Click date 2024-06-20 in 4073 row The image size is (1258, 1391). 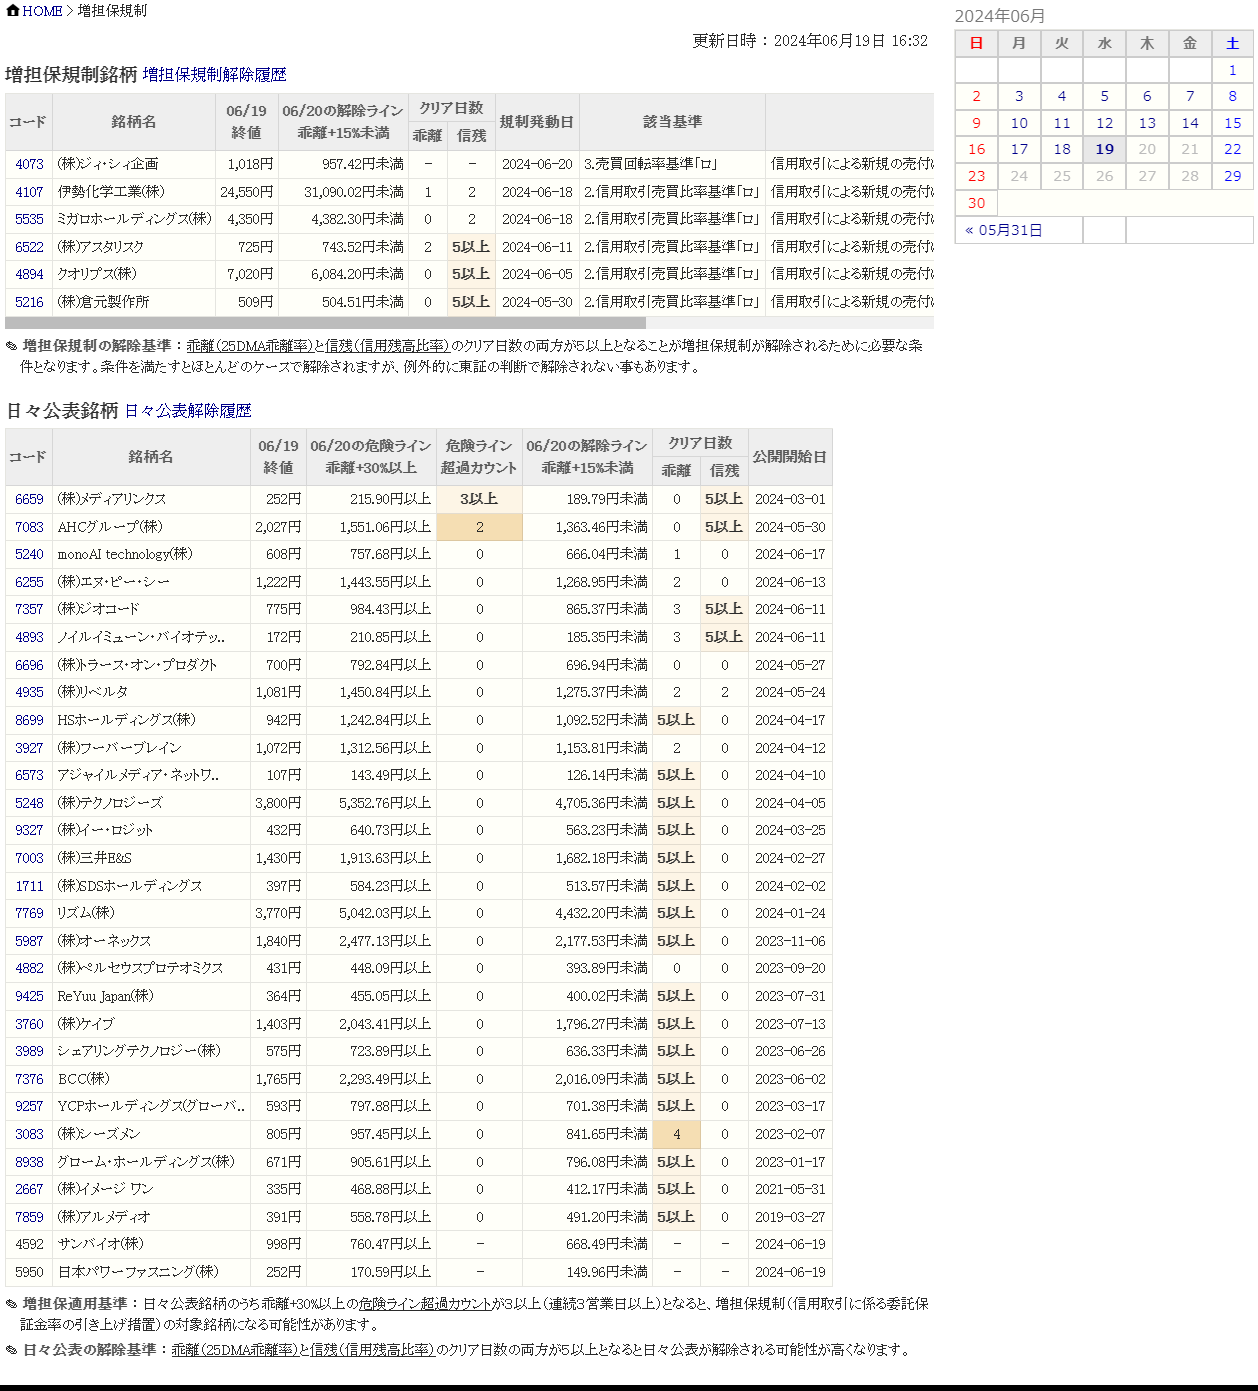click(x=537, y=164)
